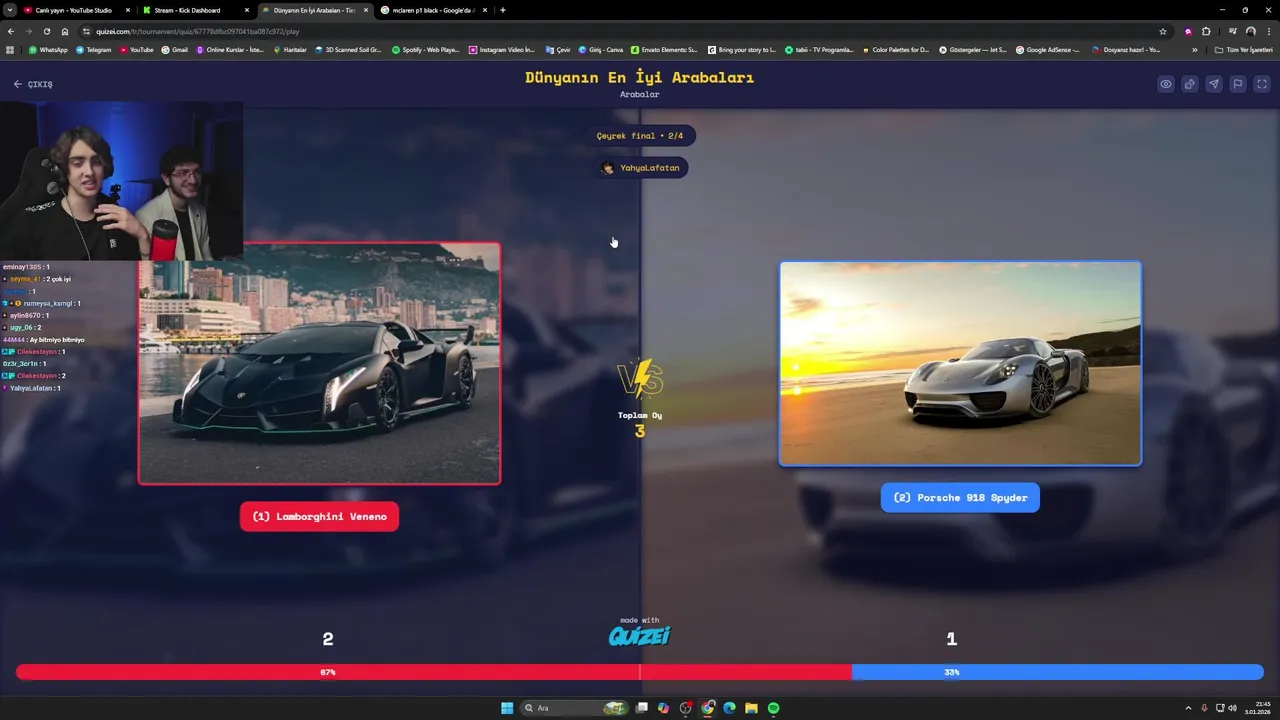1280x720 pixels.
Task: Open the browser extensions puzzle icon
Action: (1206, 31)
